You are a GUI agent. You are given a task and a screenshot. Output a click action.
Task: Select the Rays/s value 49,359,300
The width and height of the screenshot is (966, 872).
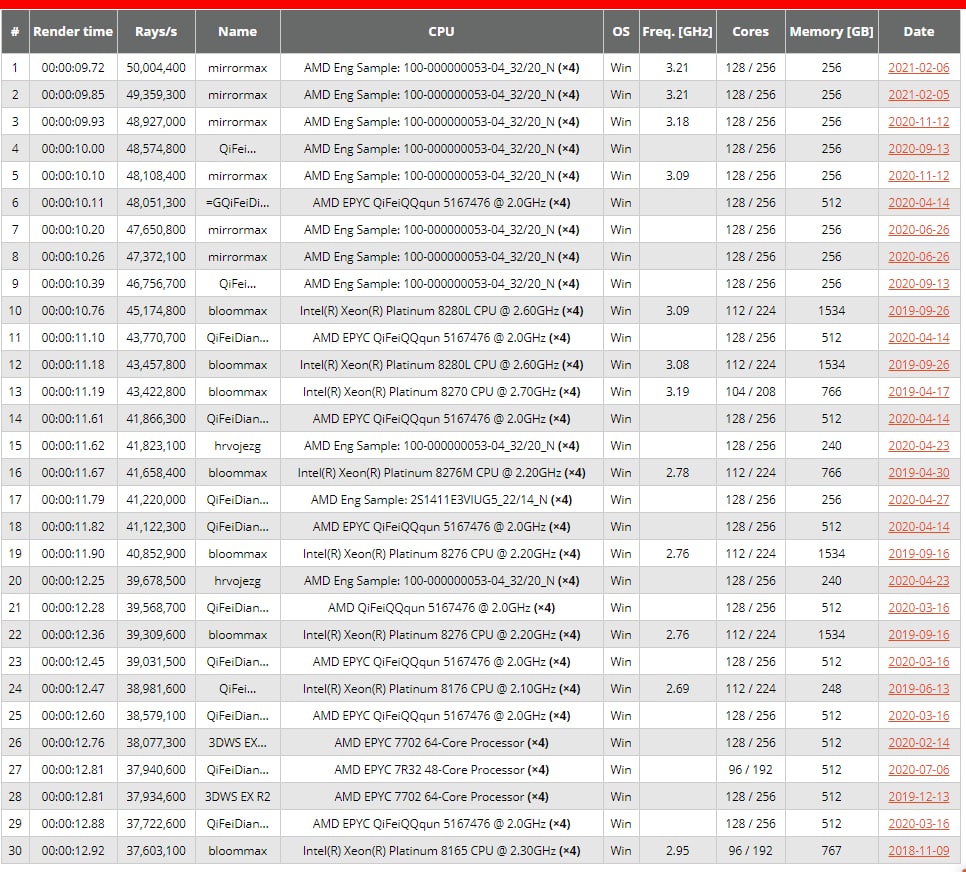[156, 95]
